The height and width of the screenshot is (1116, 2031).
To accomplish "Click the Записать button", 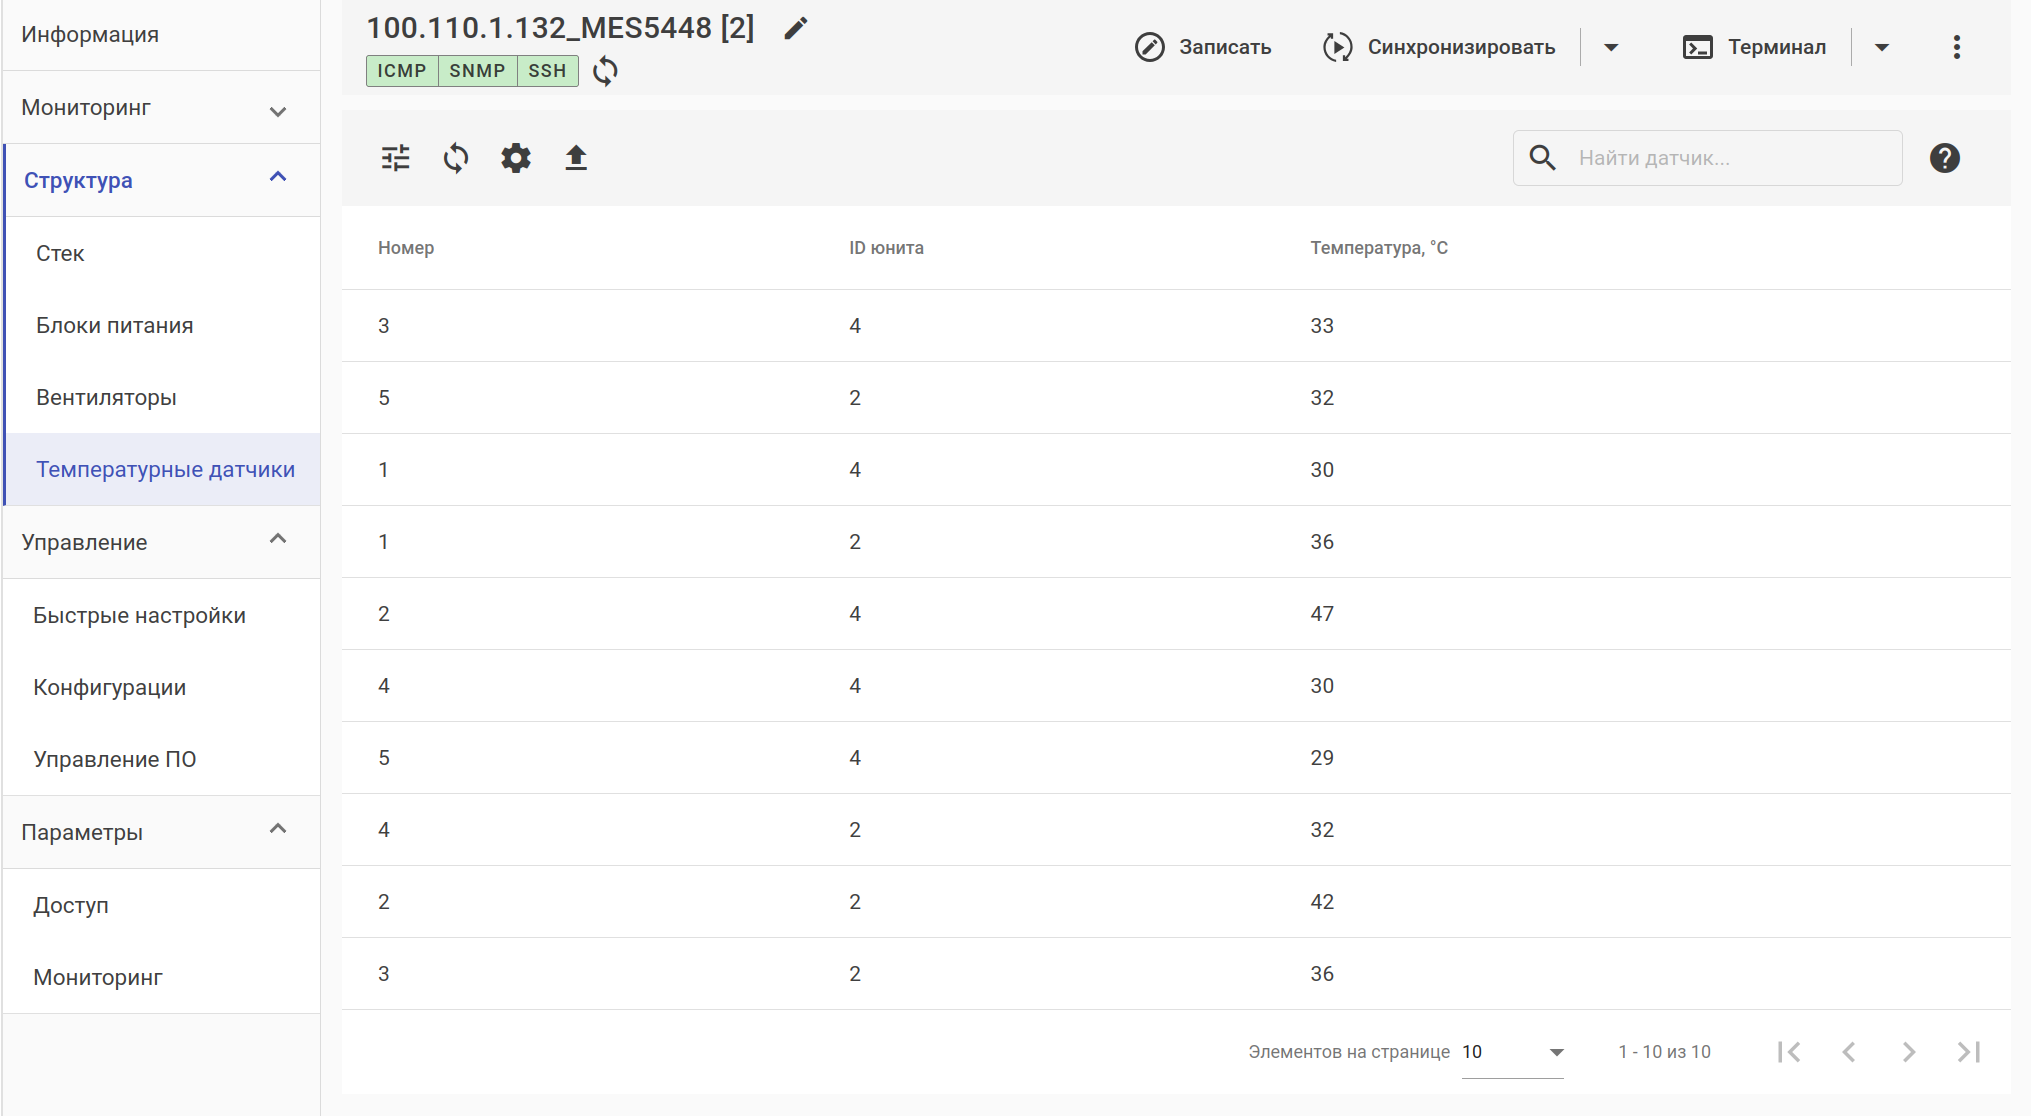I will point(1203,47).
